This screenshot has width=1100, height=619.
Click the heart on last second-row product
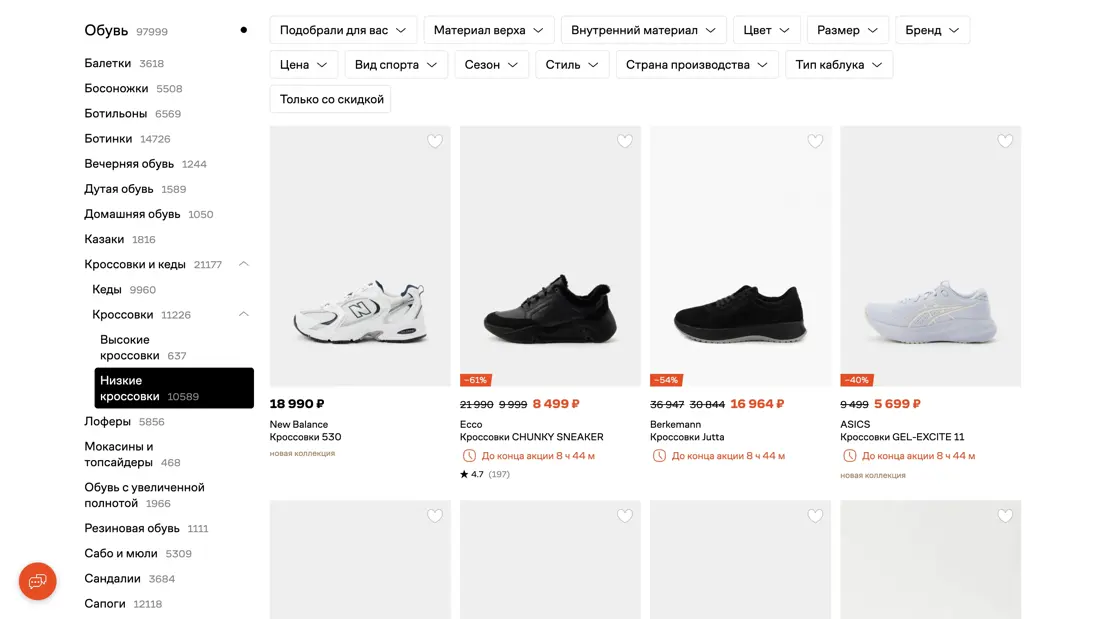click(x=1005, y=516)
